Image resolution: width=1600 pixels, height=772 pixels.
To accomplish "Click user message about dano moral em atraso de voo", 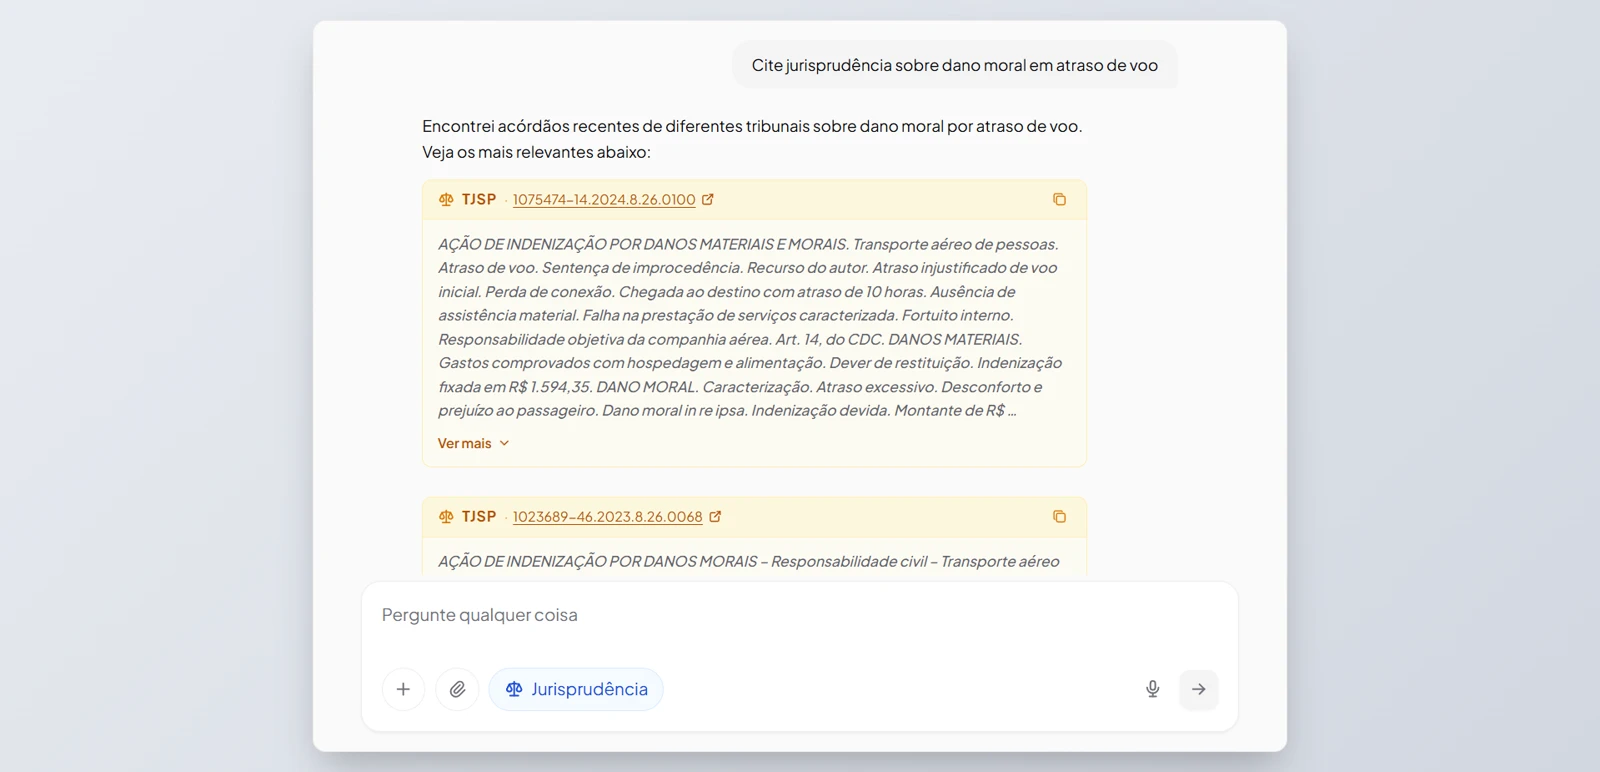I will tap(955, 65).
